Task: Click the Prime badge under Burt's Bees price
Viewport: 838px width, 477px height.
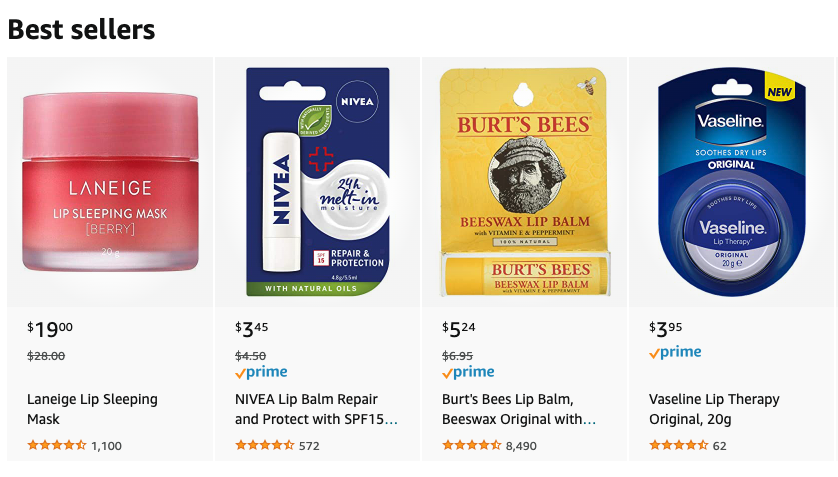Action: (468, 372)
